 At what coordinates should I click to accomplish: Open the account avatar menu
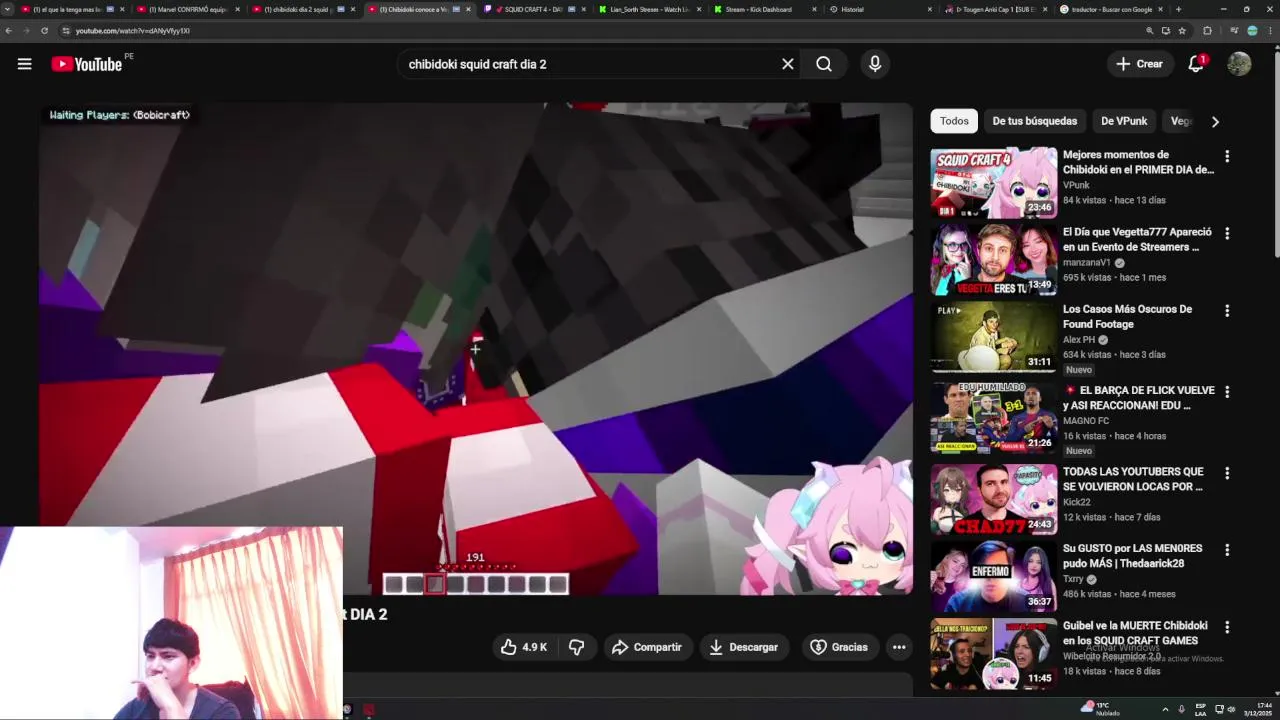(1239, 64)
